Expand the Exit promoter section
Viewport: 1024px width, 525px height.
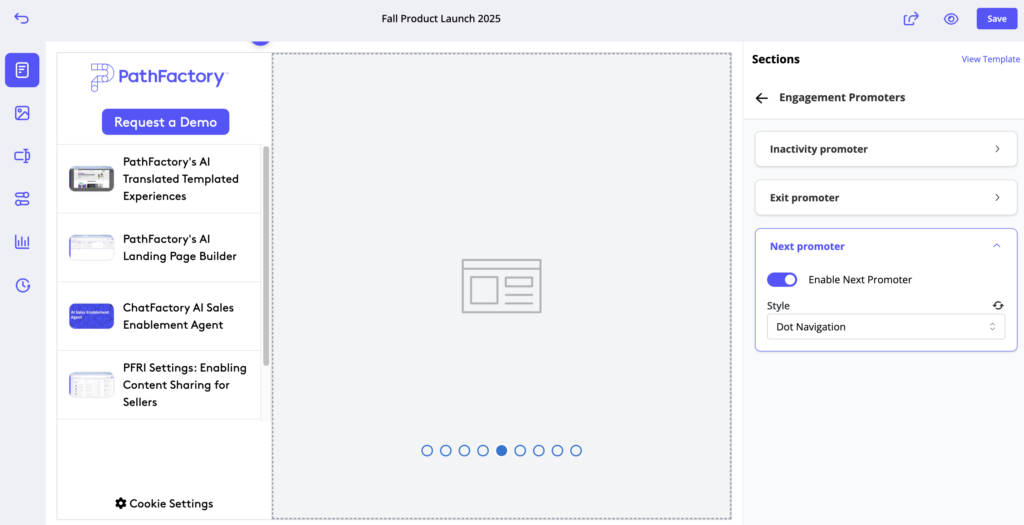[885, 198]
